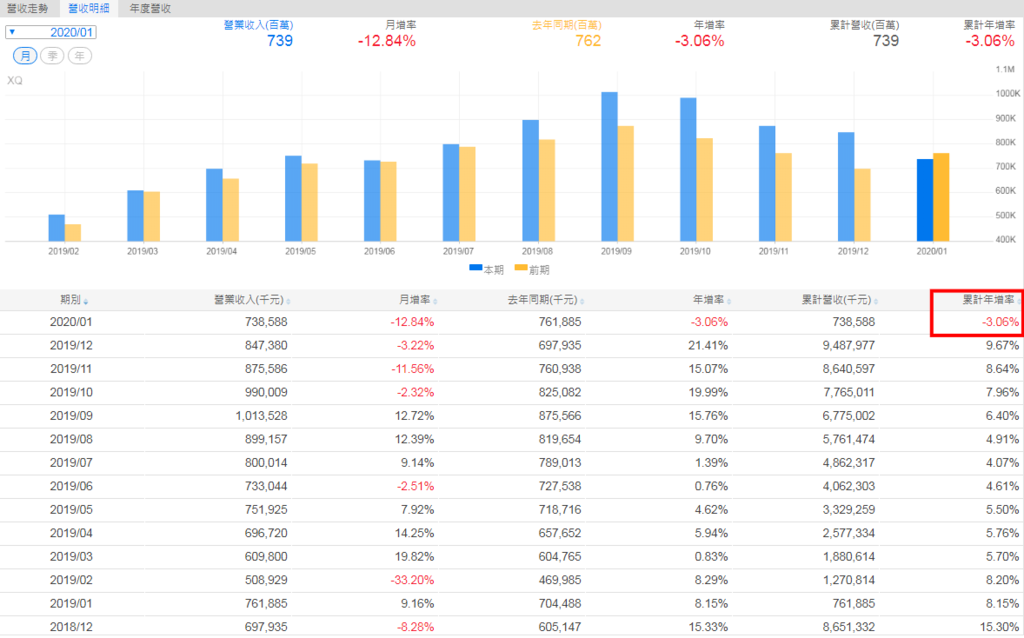Click the 2019/02 blue chart bar
Screen dimensions: 1024x638
click(56, 229)
